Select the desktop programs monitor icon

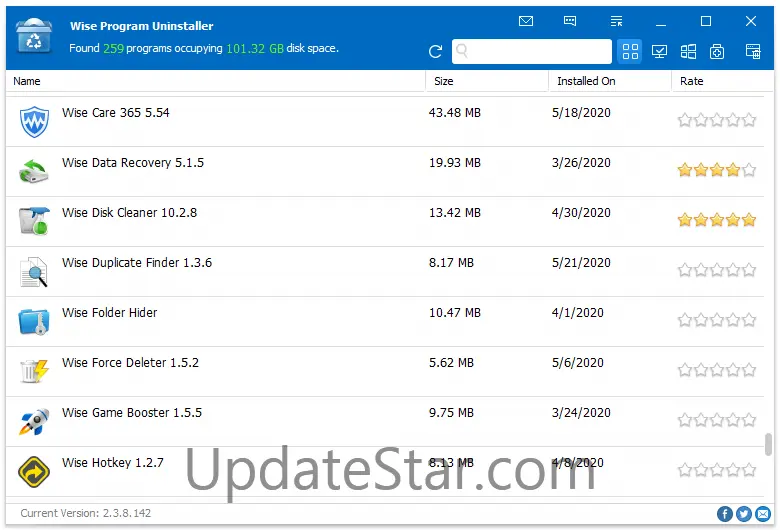[x=660, y=51]
